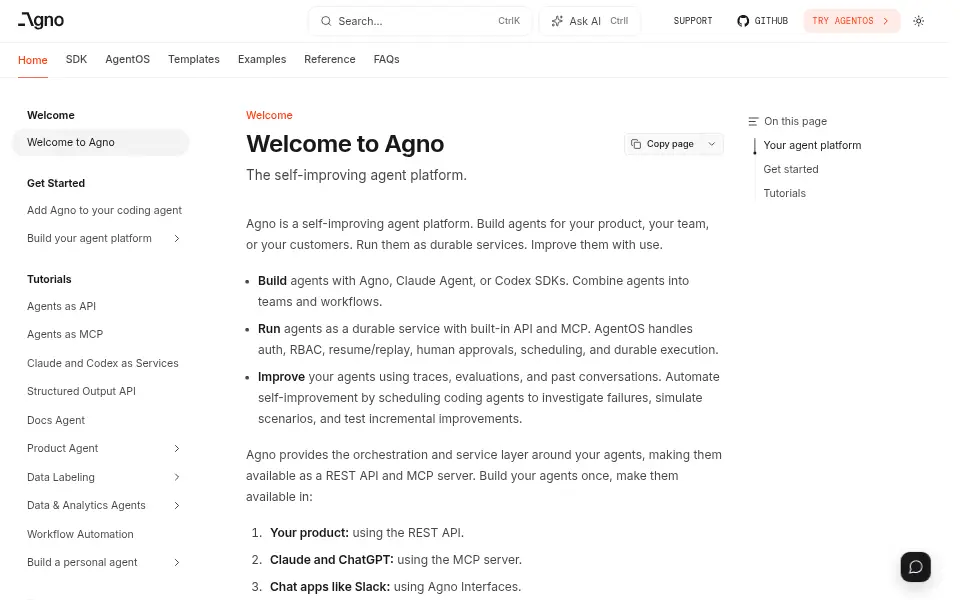Select the Home tab
The width and height of the screenshot is (960, 600).
[x=32, y=59]
